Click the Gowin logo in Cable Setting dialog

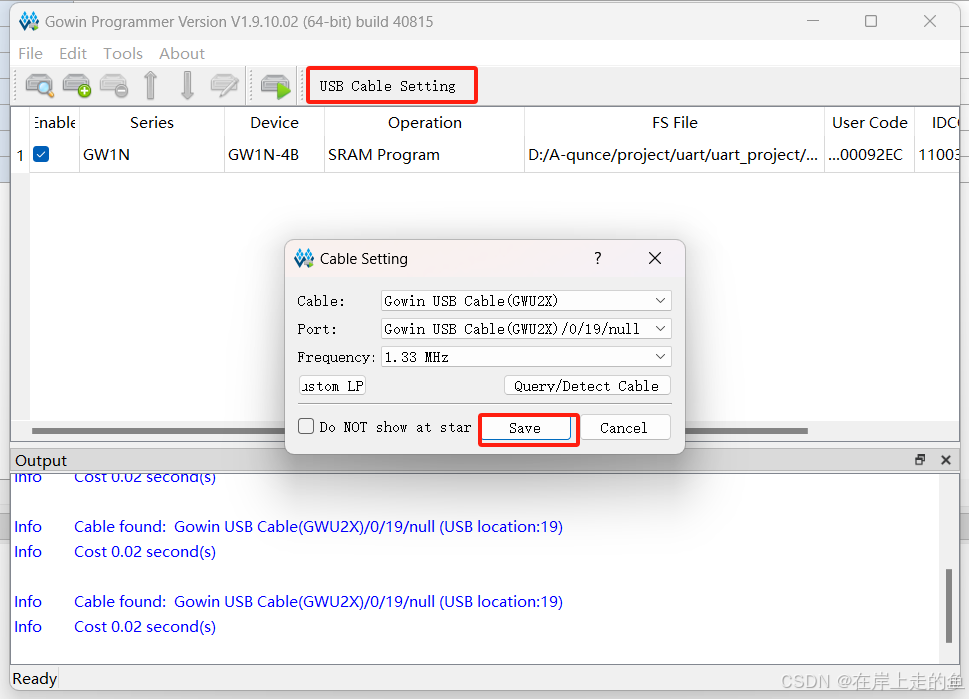[x=303, y=258]
